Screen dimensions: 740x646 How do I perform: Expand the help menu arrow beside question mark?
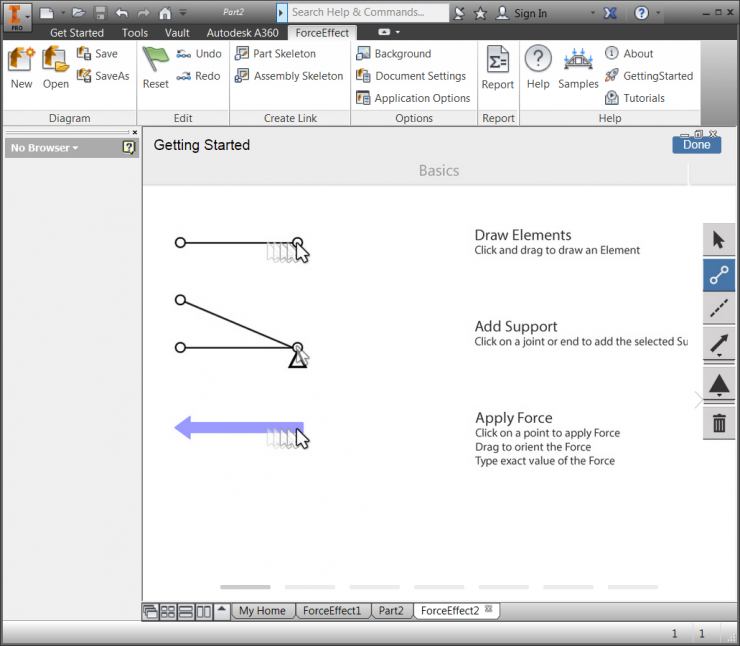tap(658, 13)
